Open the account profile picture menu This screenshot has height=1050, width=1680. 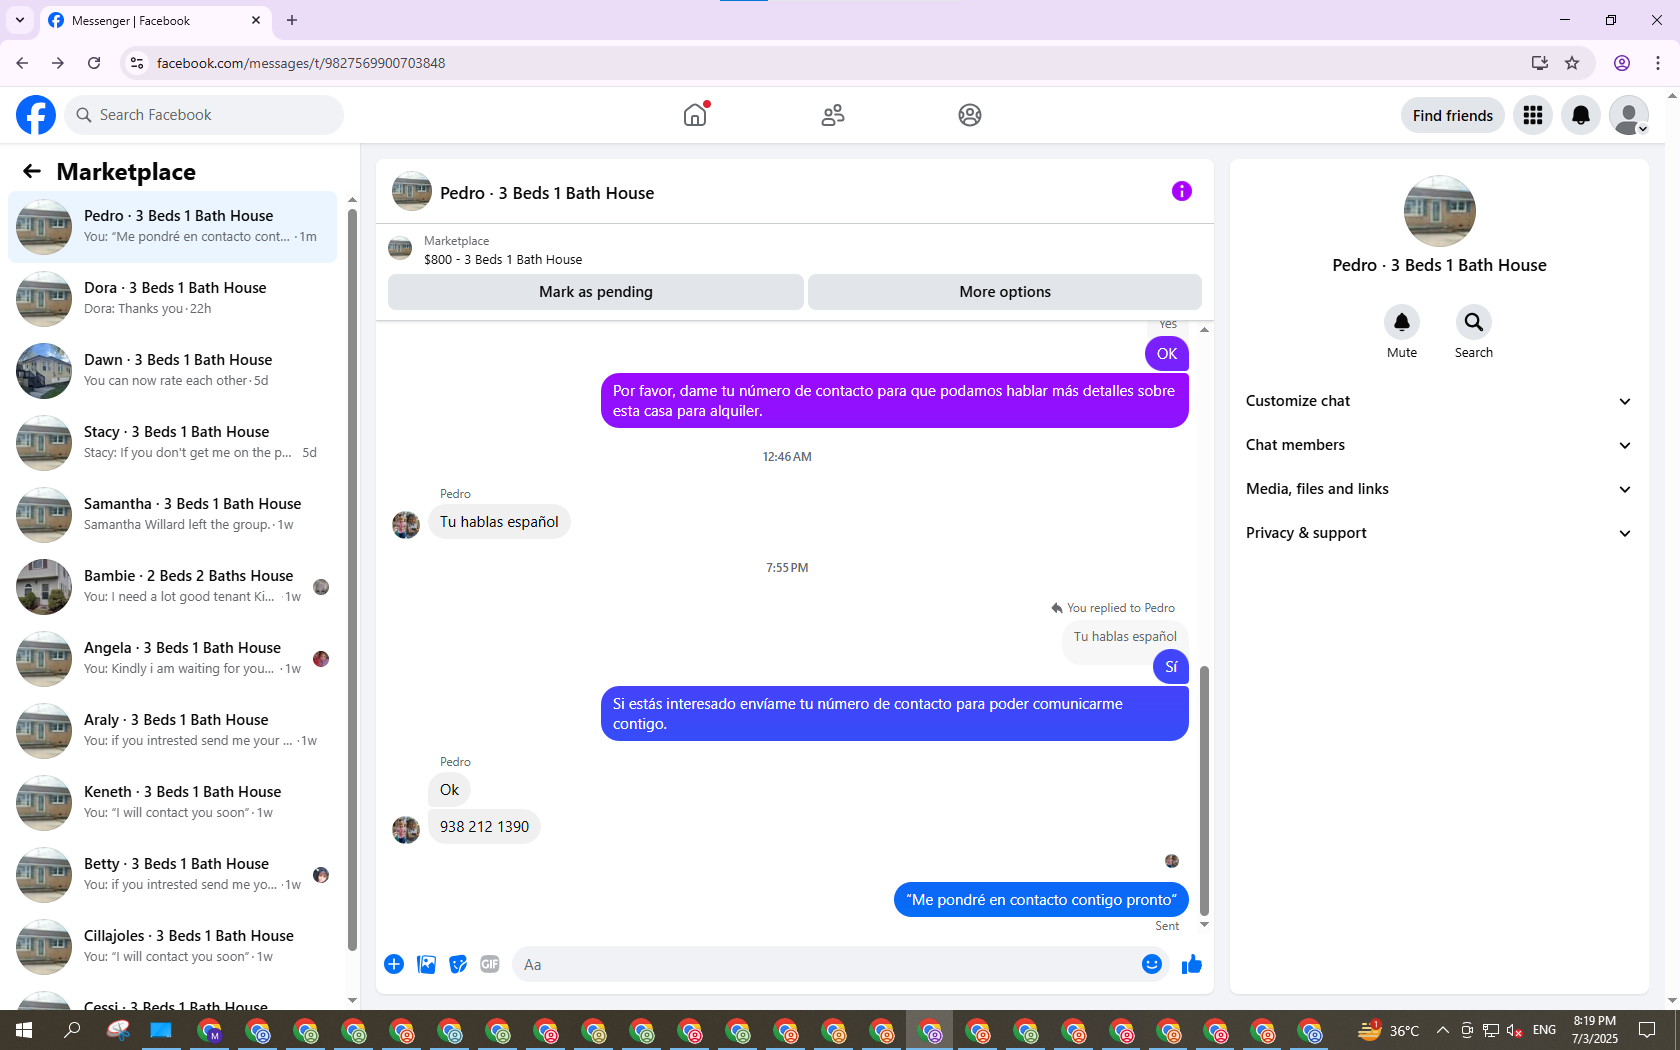pyautogui.click(x=1629, y=115)
